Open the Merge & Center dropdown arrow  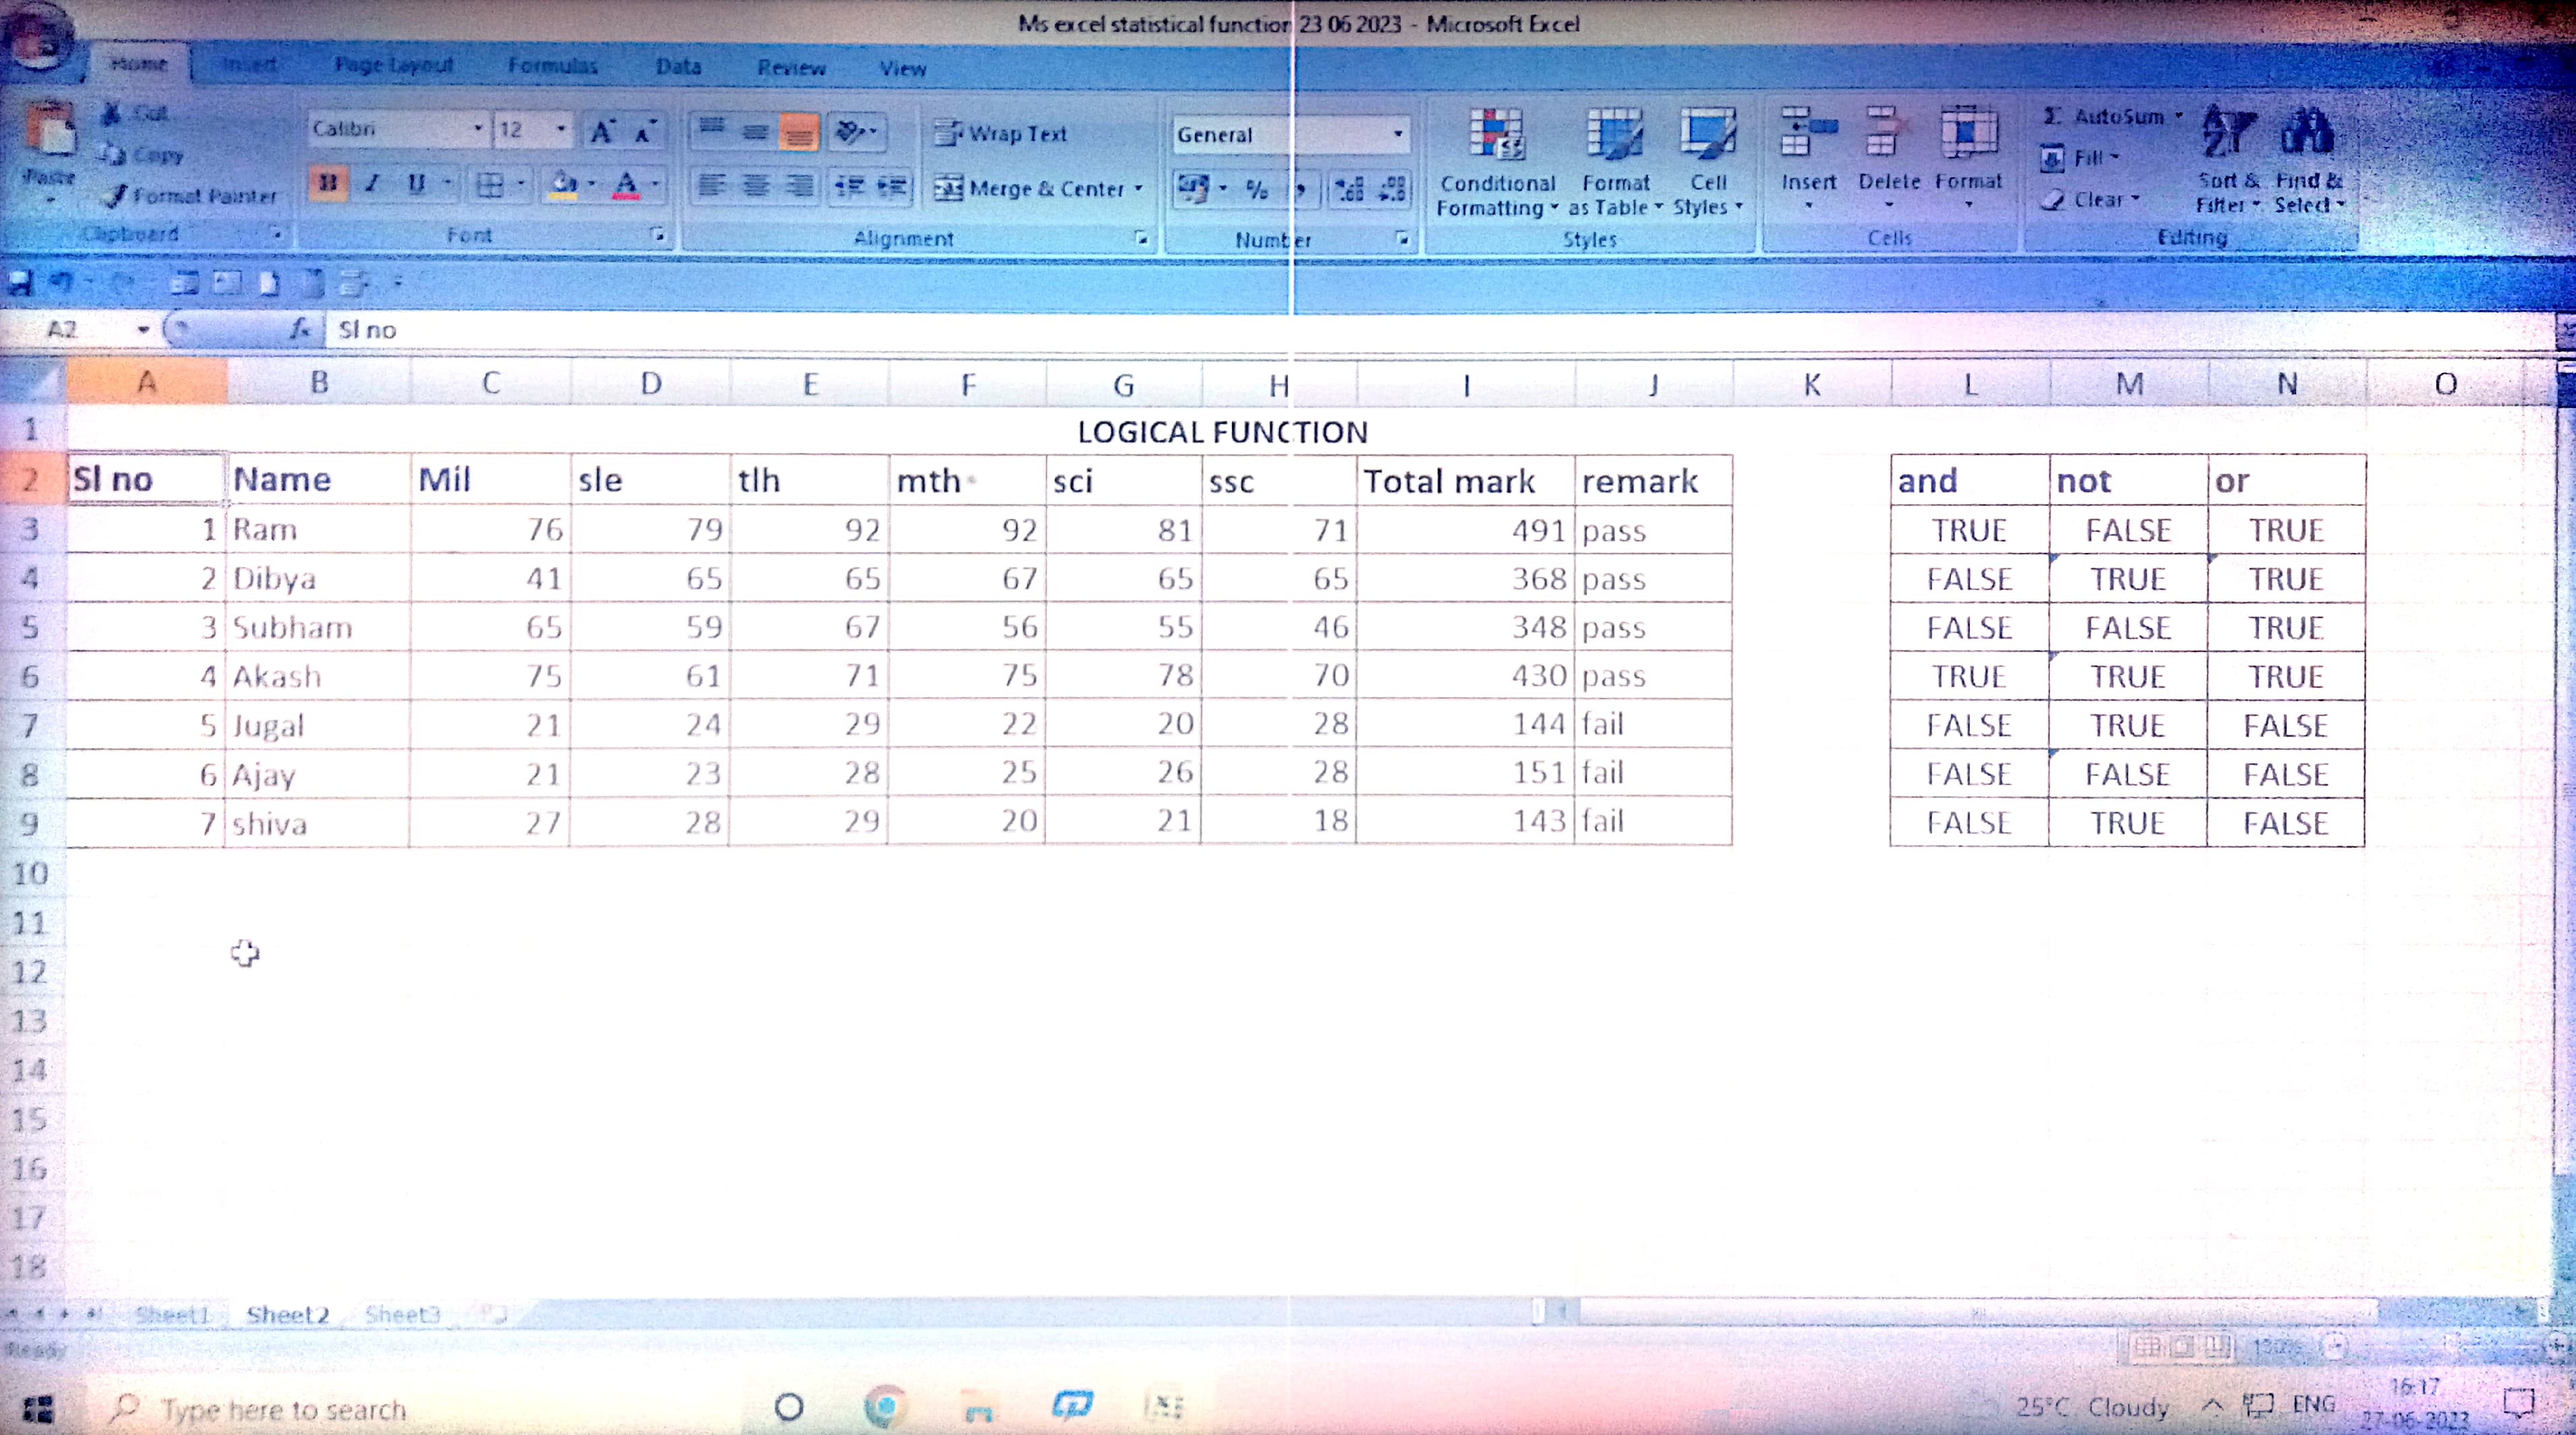[1138, 188]
